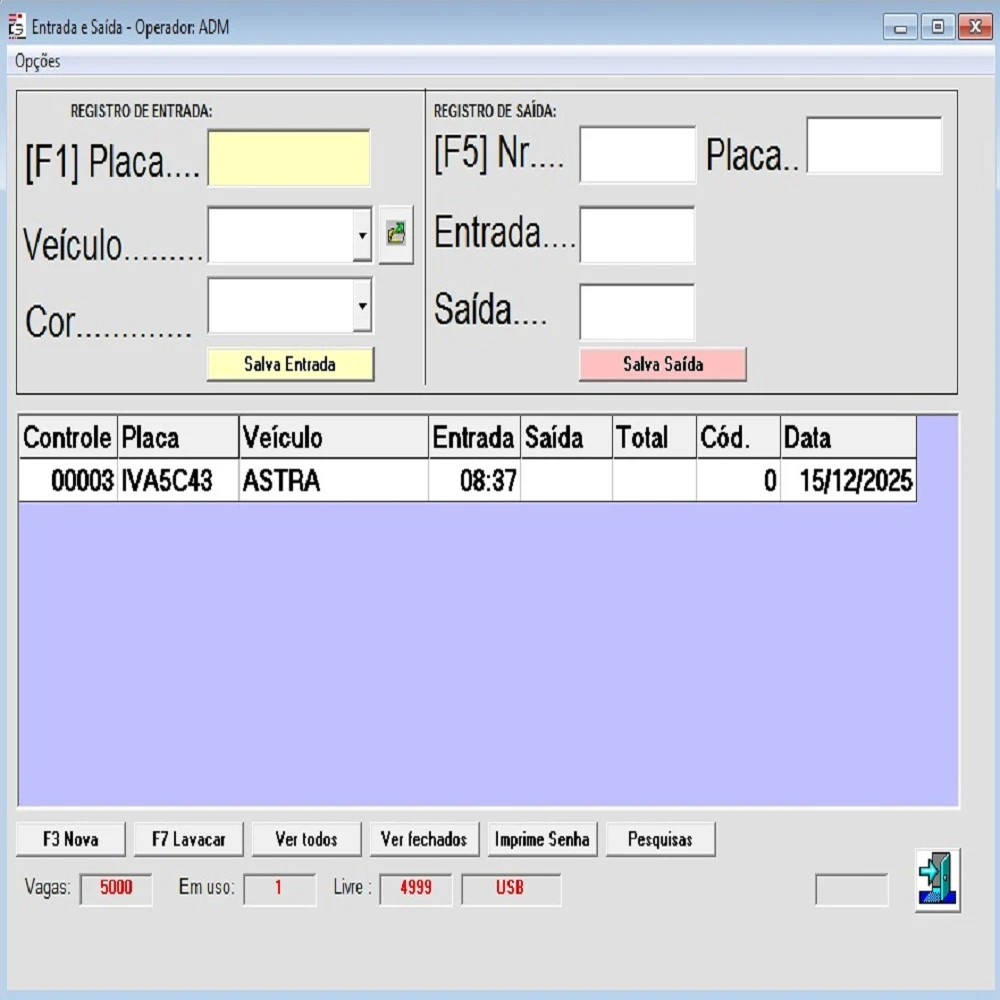1000x1000 pixels.
Task: Click the exit door icon
Action: point(937,880)
